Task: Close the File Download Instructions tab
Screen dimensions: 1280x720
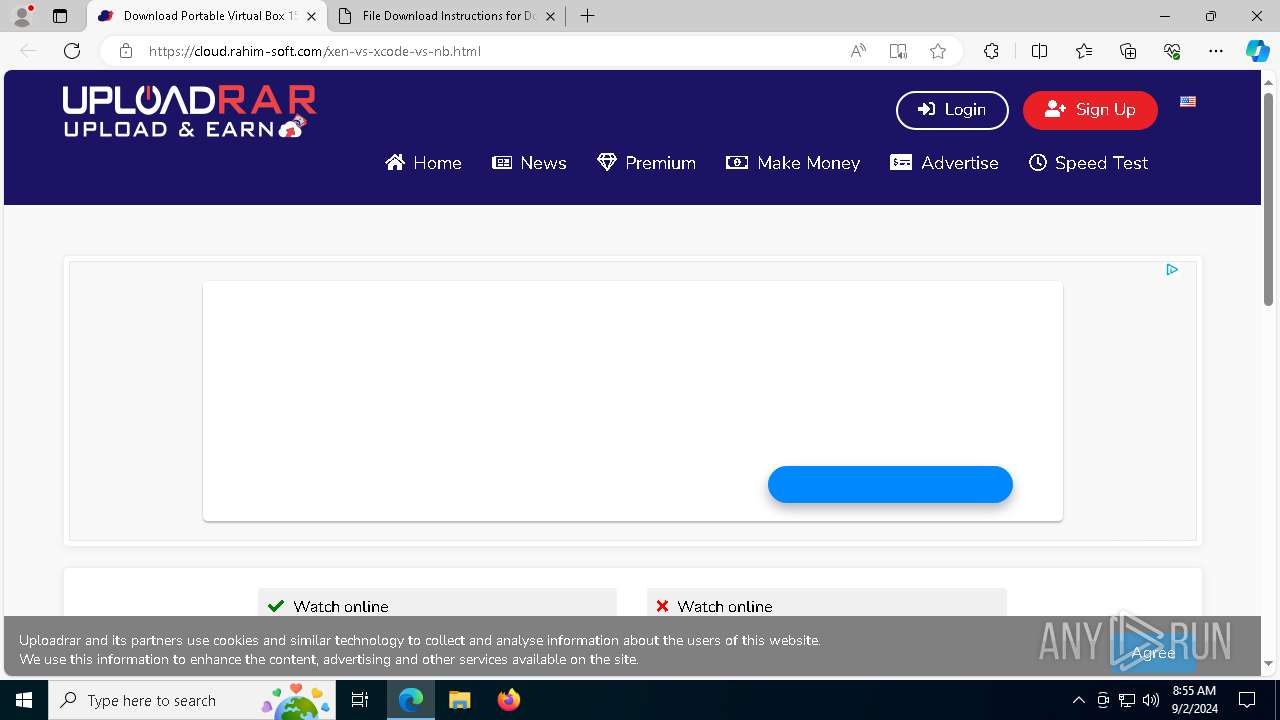Action: [550, 16]
